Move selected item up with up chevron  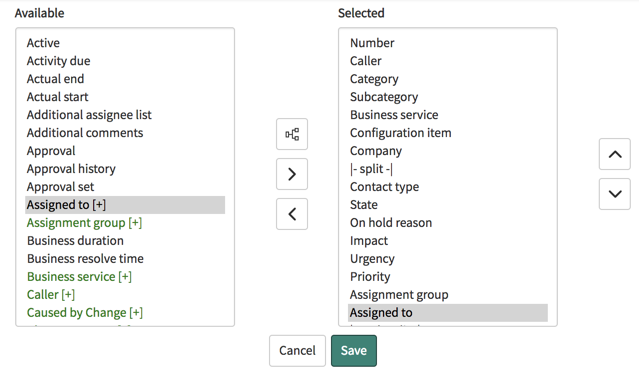pyautogui.click(x=615, y=154)
